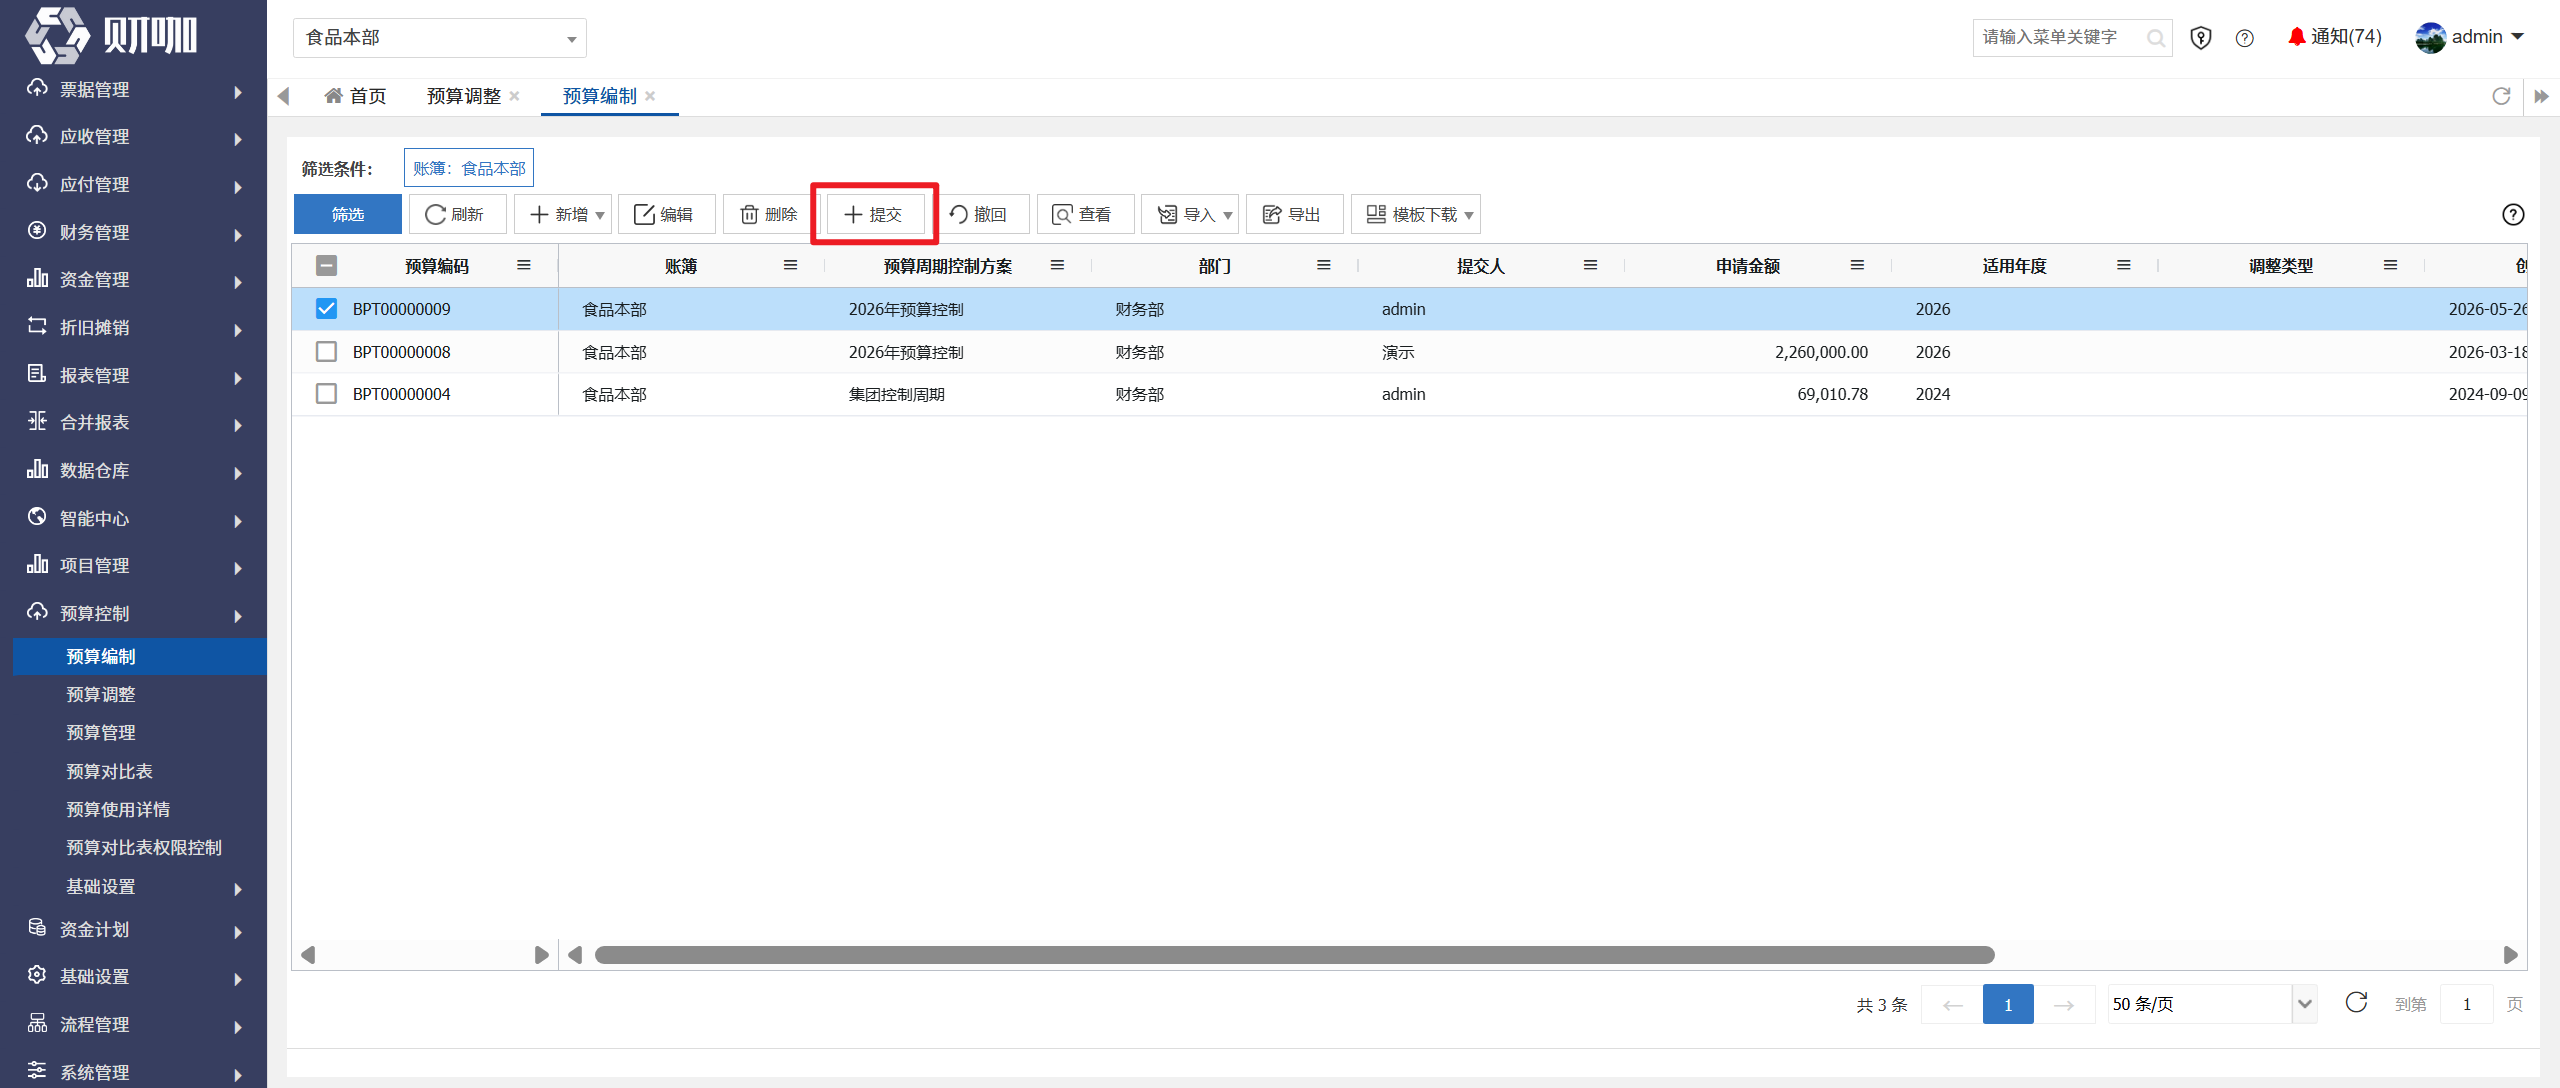The width and height of the screenshot is (2560, 1088).
Task: Click the horizontal table scrollbar
Action: [1294, 955]
